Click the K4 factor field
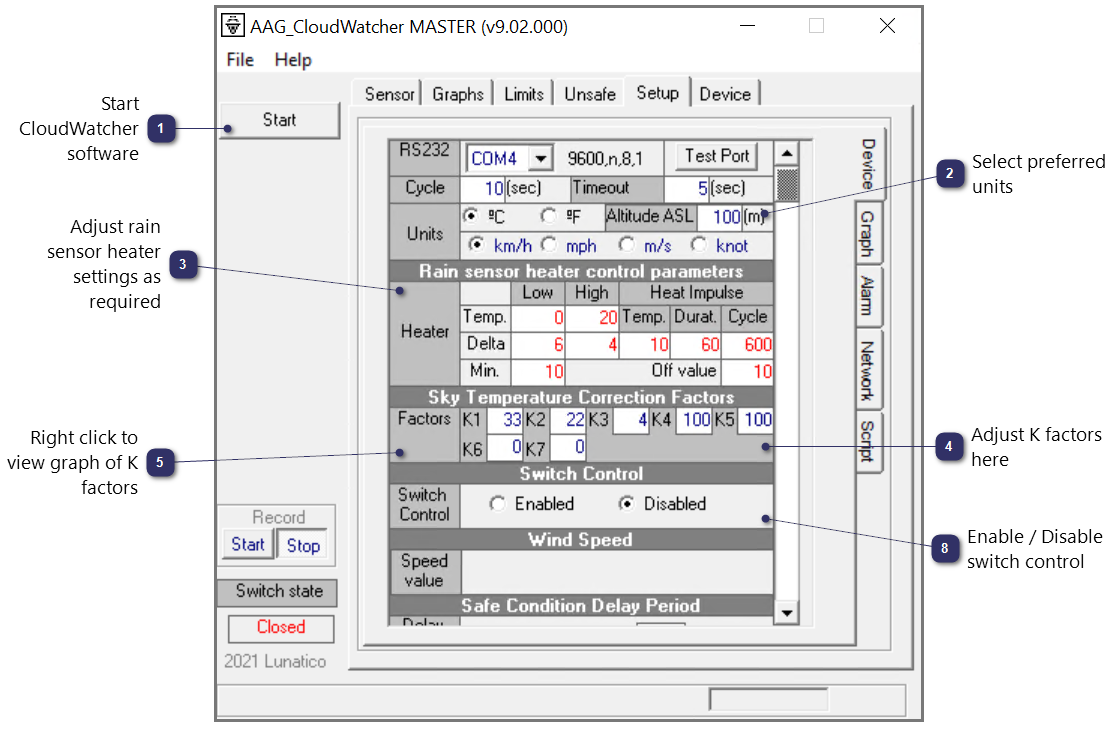 pyautogui.click(x=693, y=420)
